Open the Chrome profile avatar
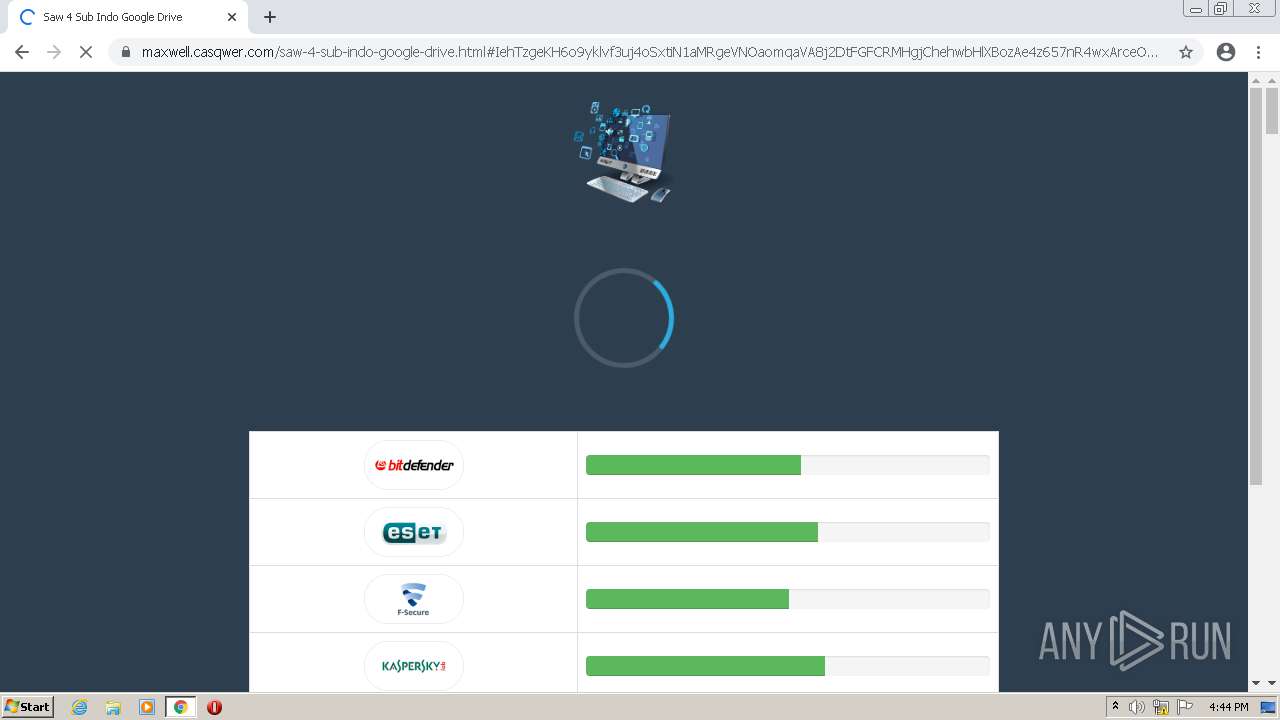 click(x=1226, y=52)
